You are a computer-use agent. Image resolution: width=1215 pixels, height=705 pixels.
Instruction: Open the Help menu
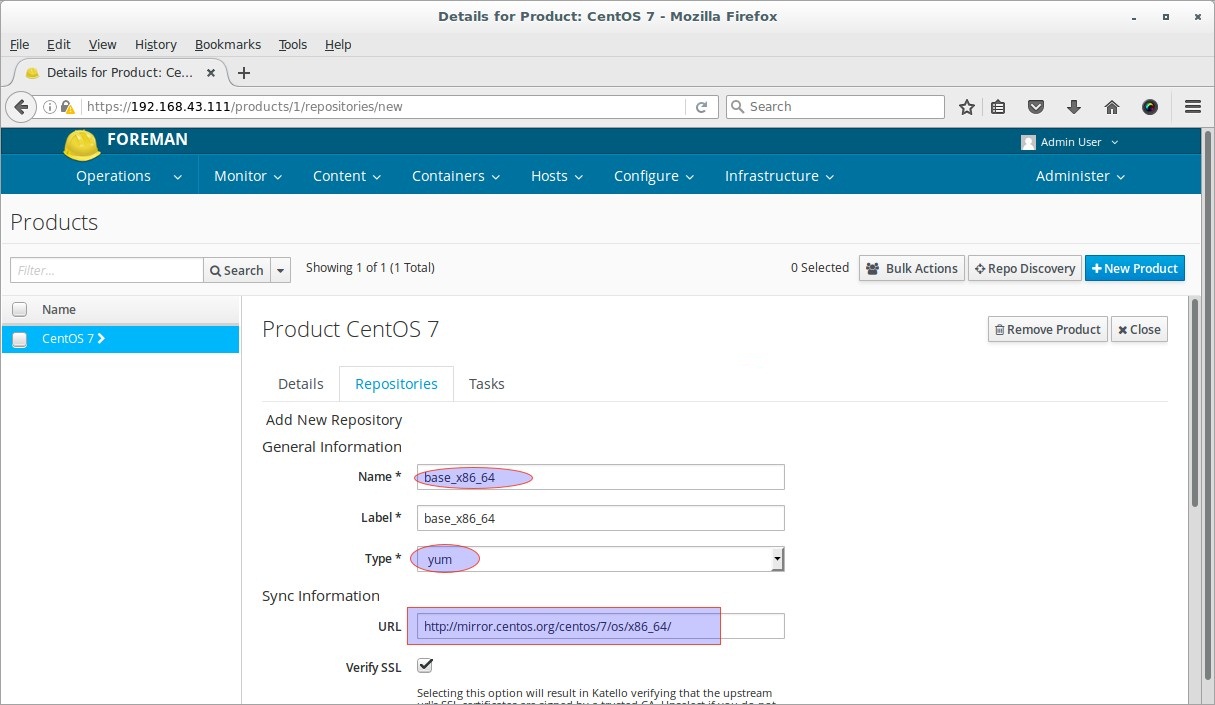pyautogui.click(x=338, y=44)
